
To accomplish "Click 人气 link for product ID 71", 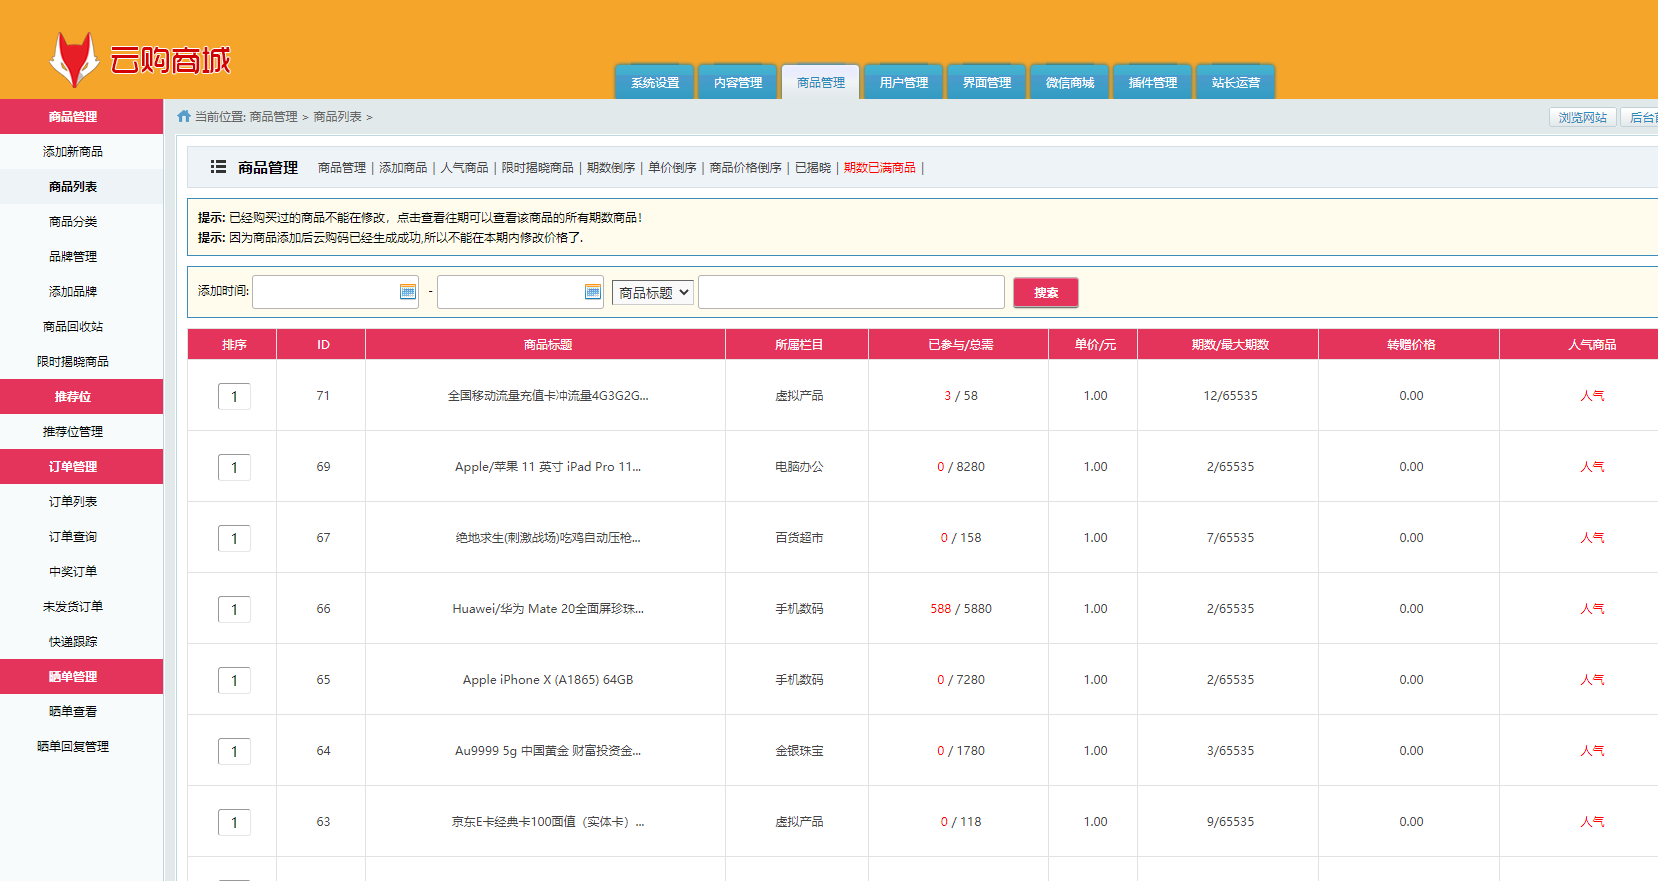I will pos(1592,396).
